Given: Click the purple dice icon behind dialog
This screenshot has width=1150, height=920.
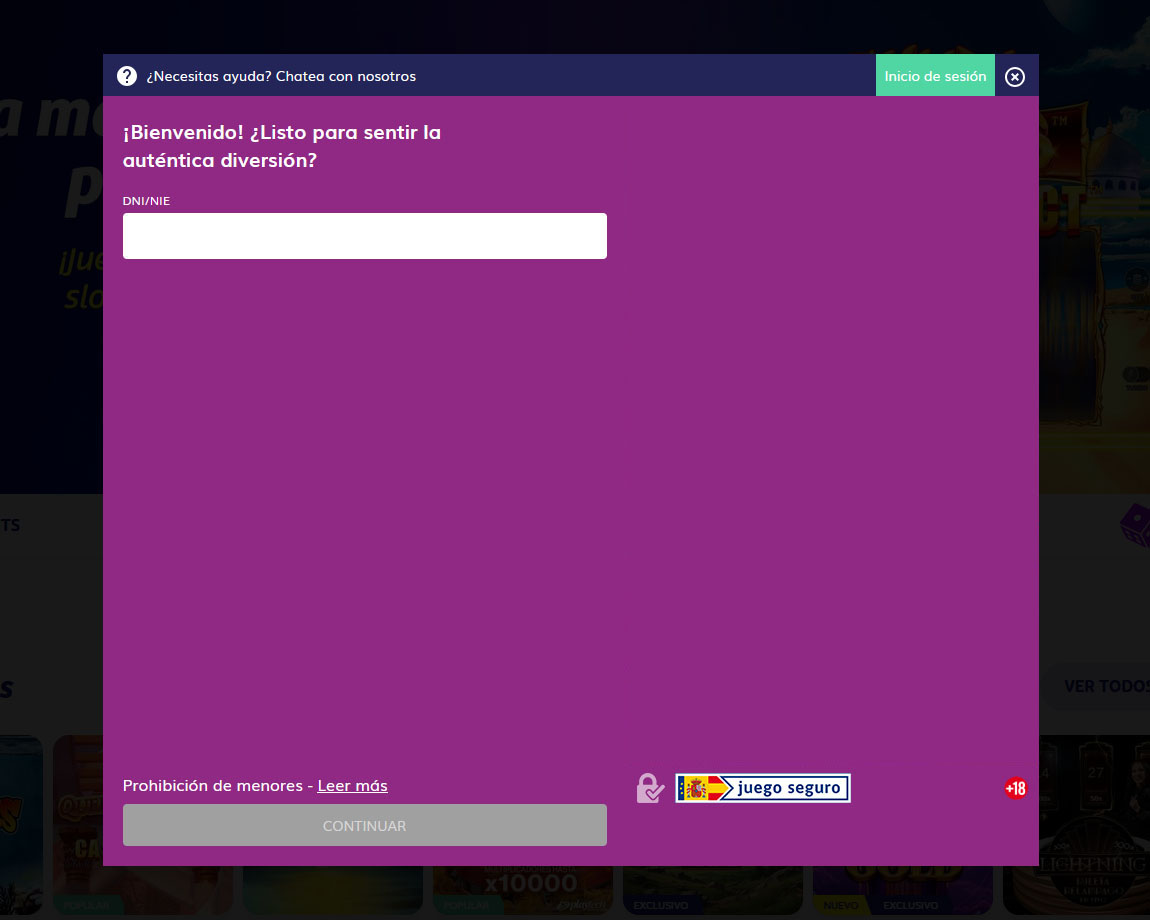Looking at the screenshot, I should [x=1134, y=524].
